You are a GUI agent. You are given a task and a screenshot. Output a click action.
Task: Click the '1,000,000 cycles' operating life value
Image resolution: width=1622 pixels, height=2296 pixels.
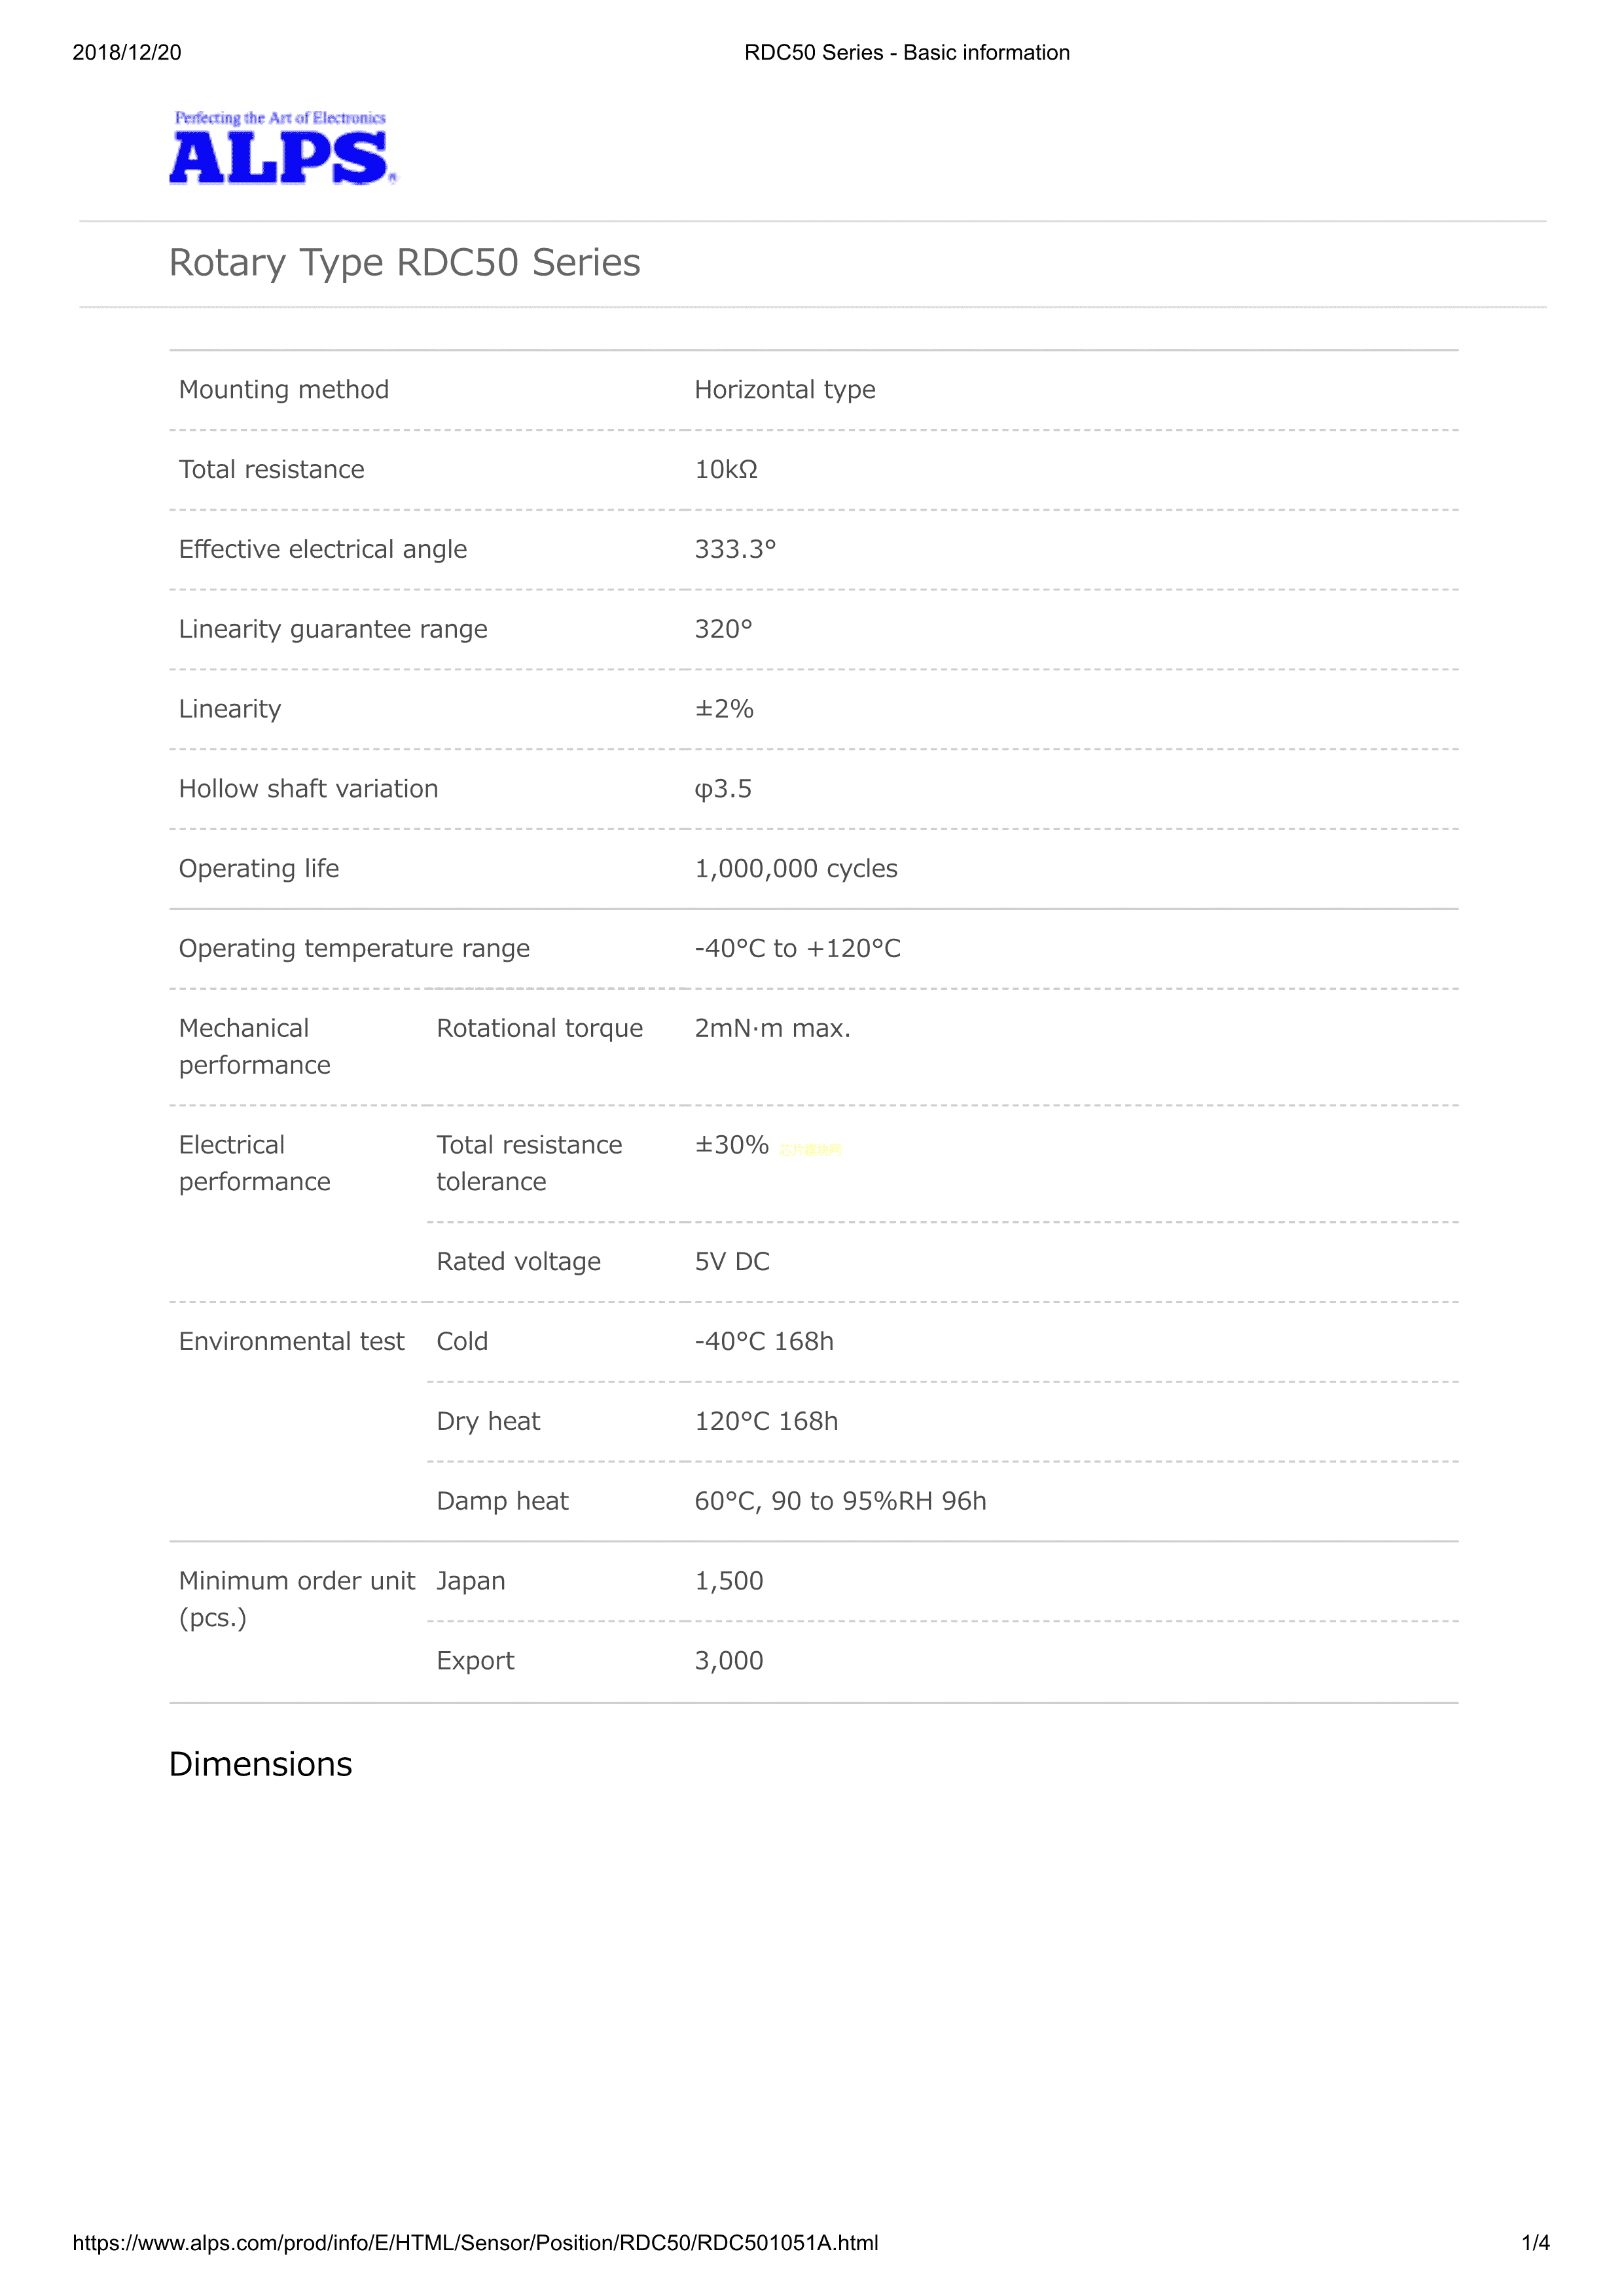[796, 869]
